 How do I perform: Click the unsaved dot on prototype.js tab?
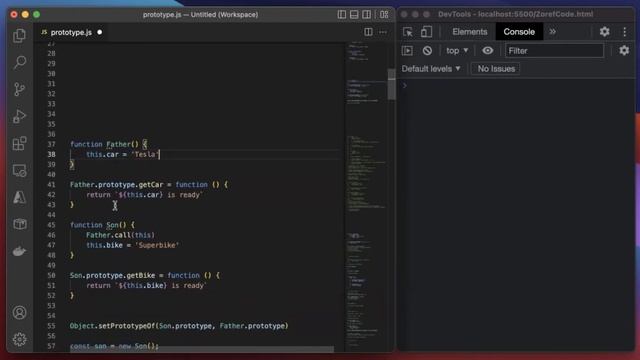coord(100,32)
